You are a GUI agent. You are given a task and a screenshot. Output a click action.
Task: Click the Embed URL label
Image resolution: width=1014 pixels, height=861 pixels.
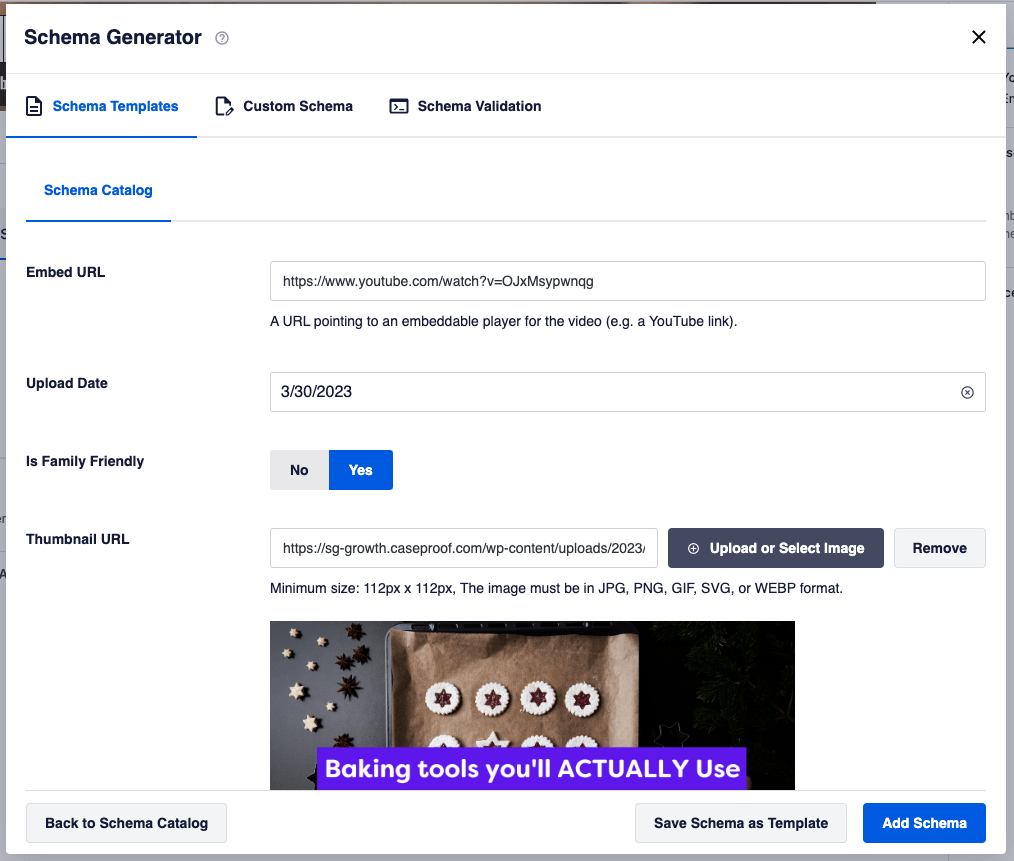[65, 272]
